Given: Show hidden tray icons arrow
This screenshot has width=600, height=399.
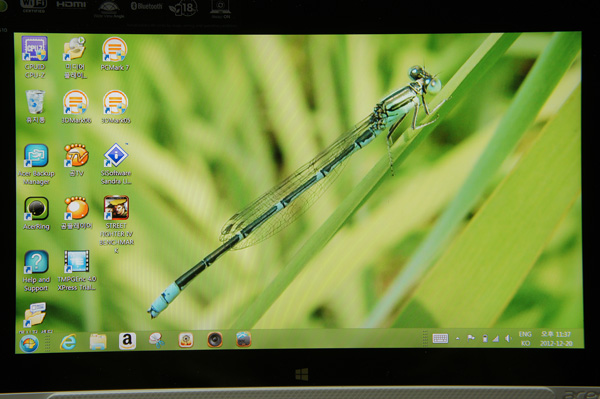Looking at the screenshot, I should [x=457, y=339].
